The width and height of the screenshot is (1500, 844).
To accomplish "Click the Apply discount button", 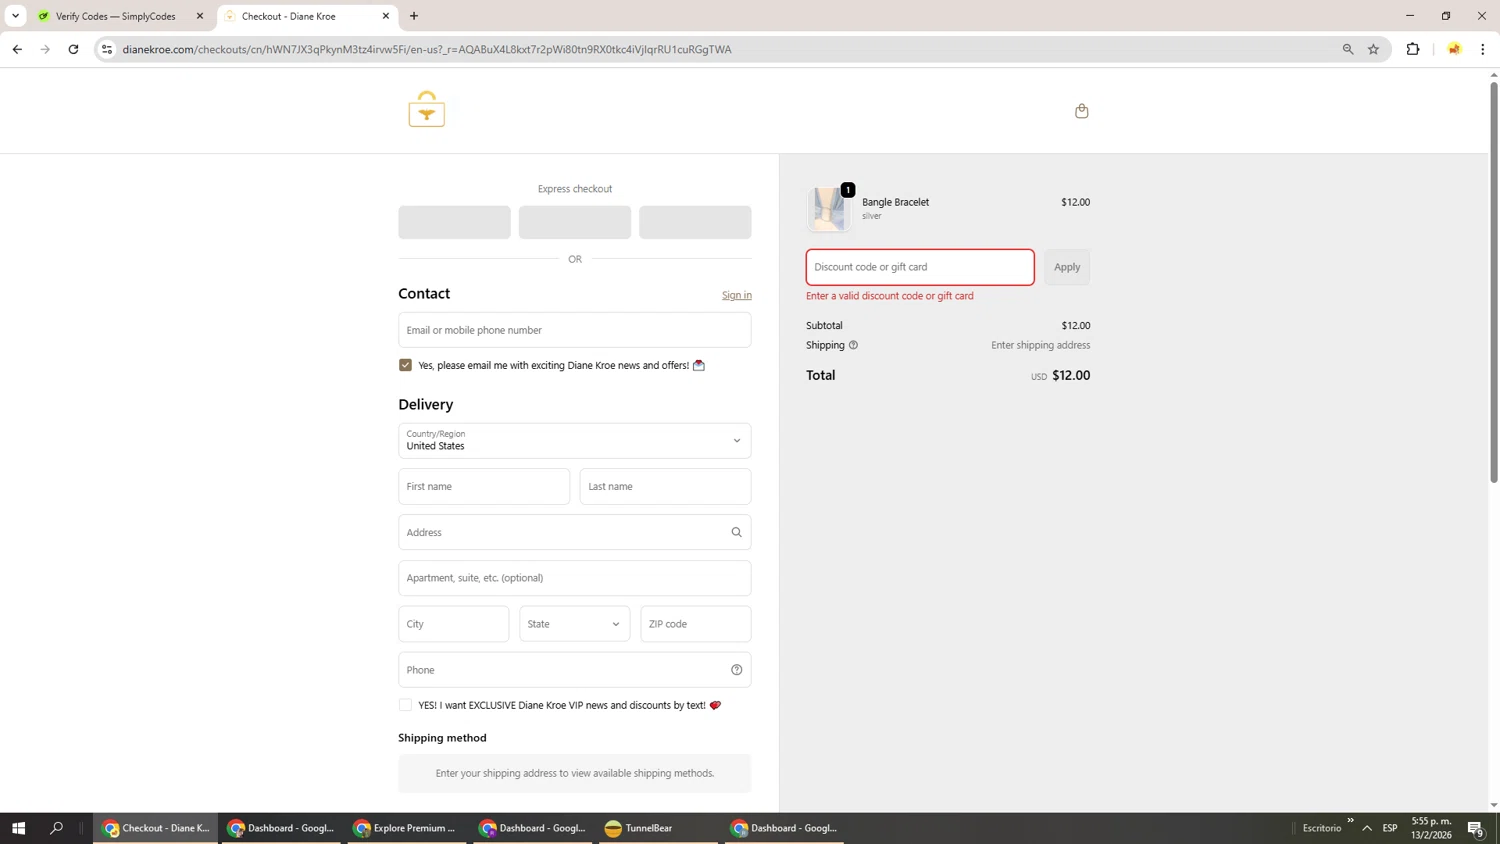I will click(1067, 267).
